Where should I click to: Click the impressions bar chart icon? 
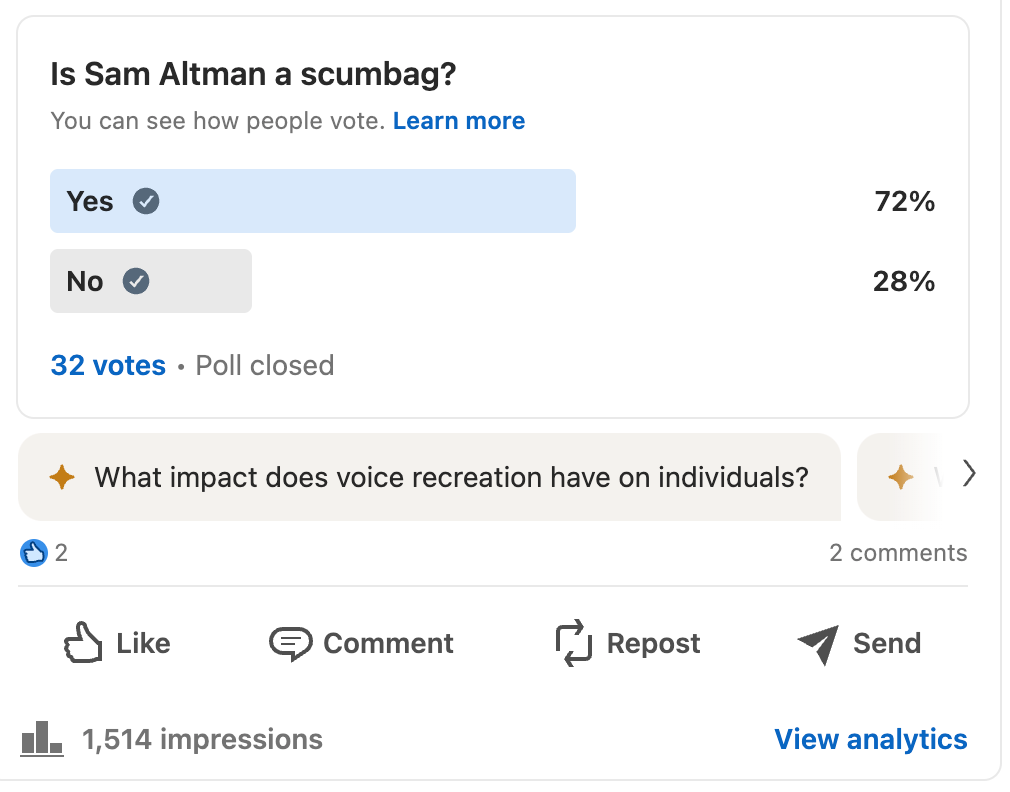(x=42, y=739)
